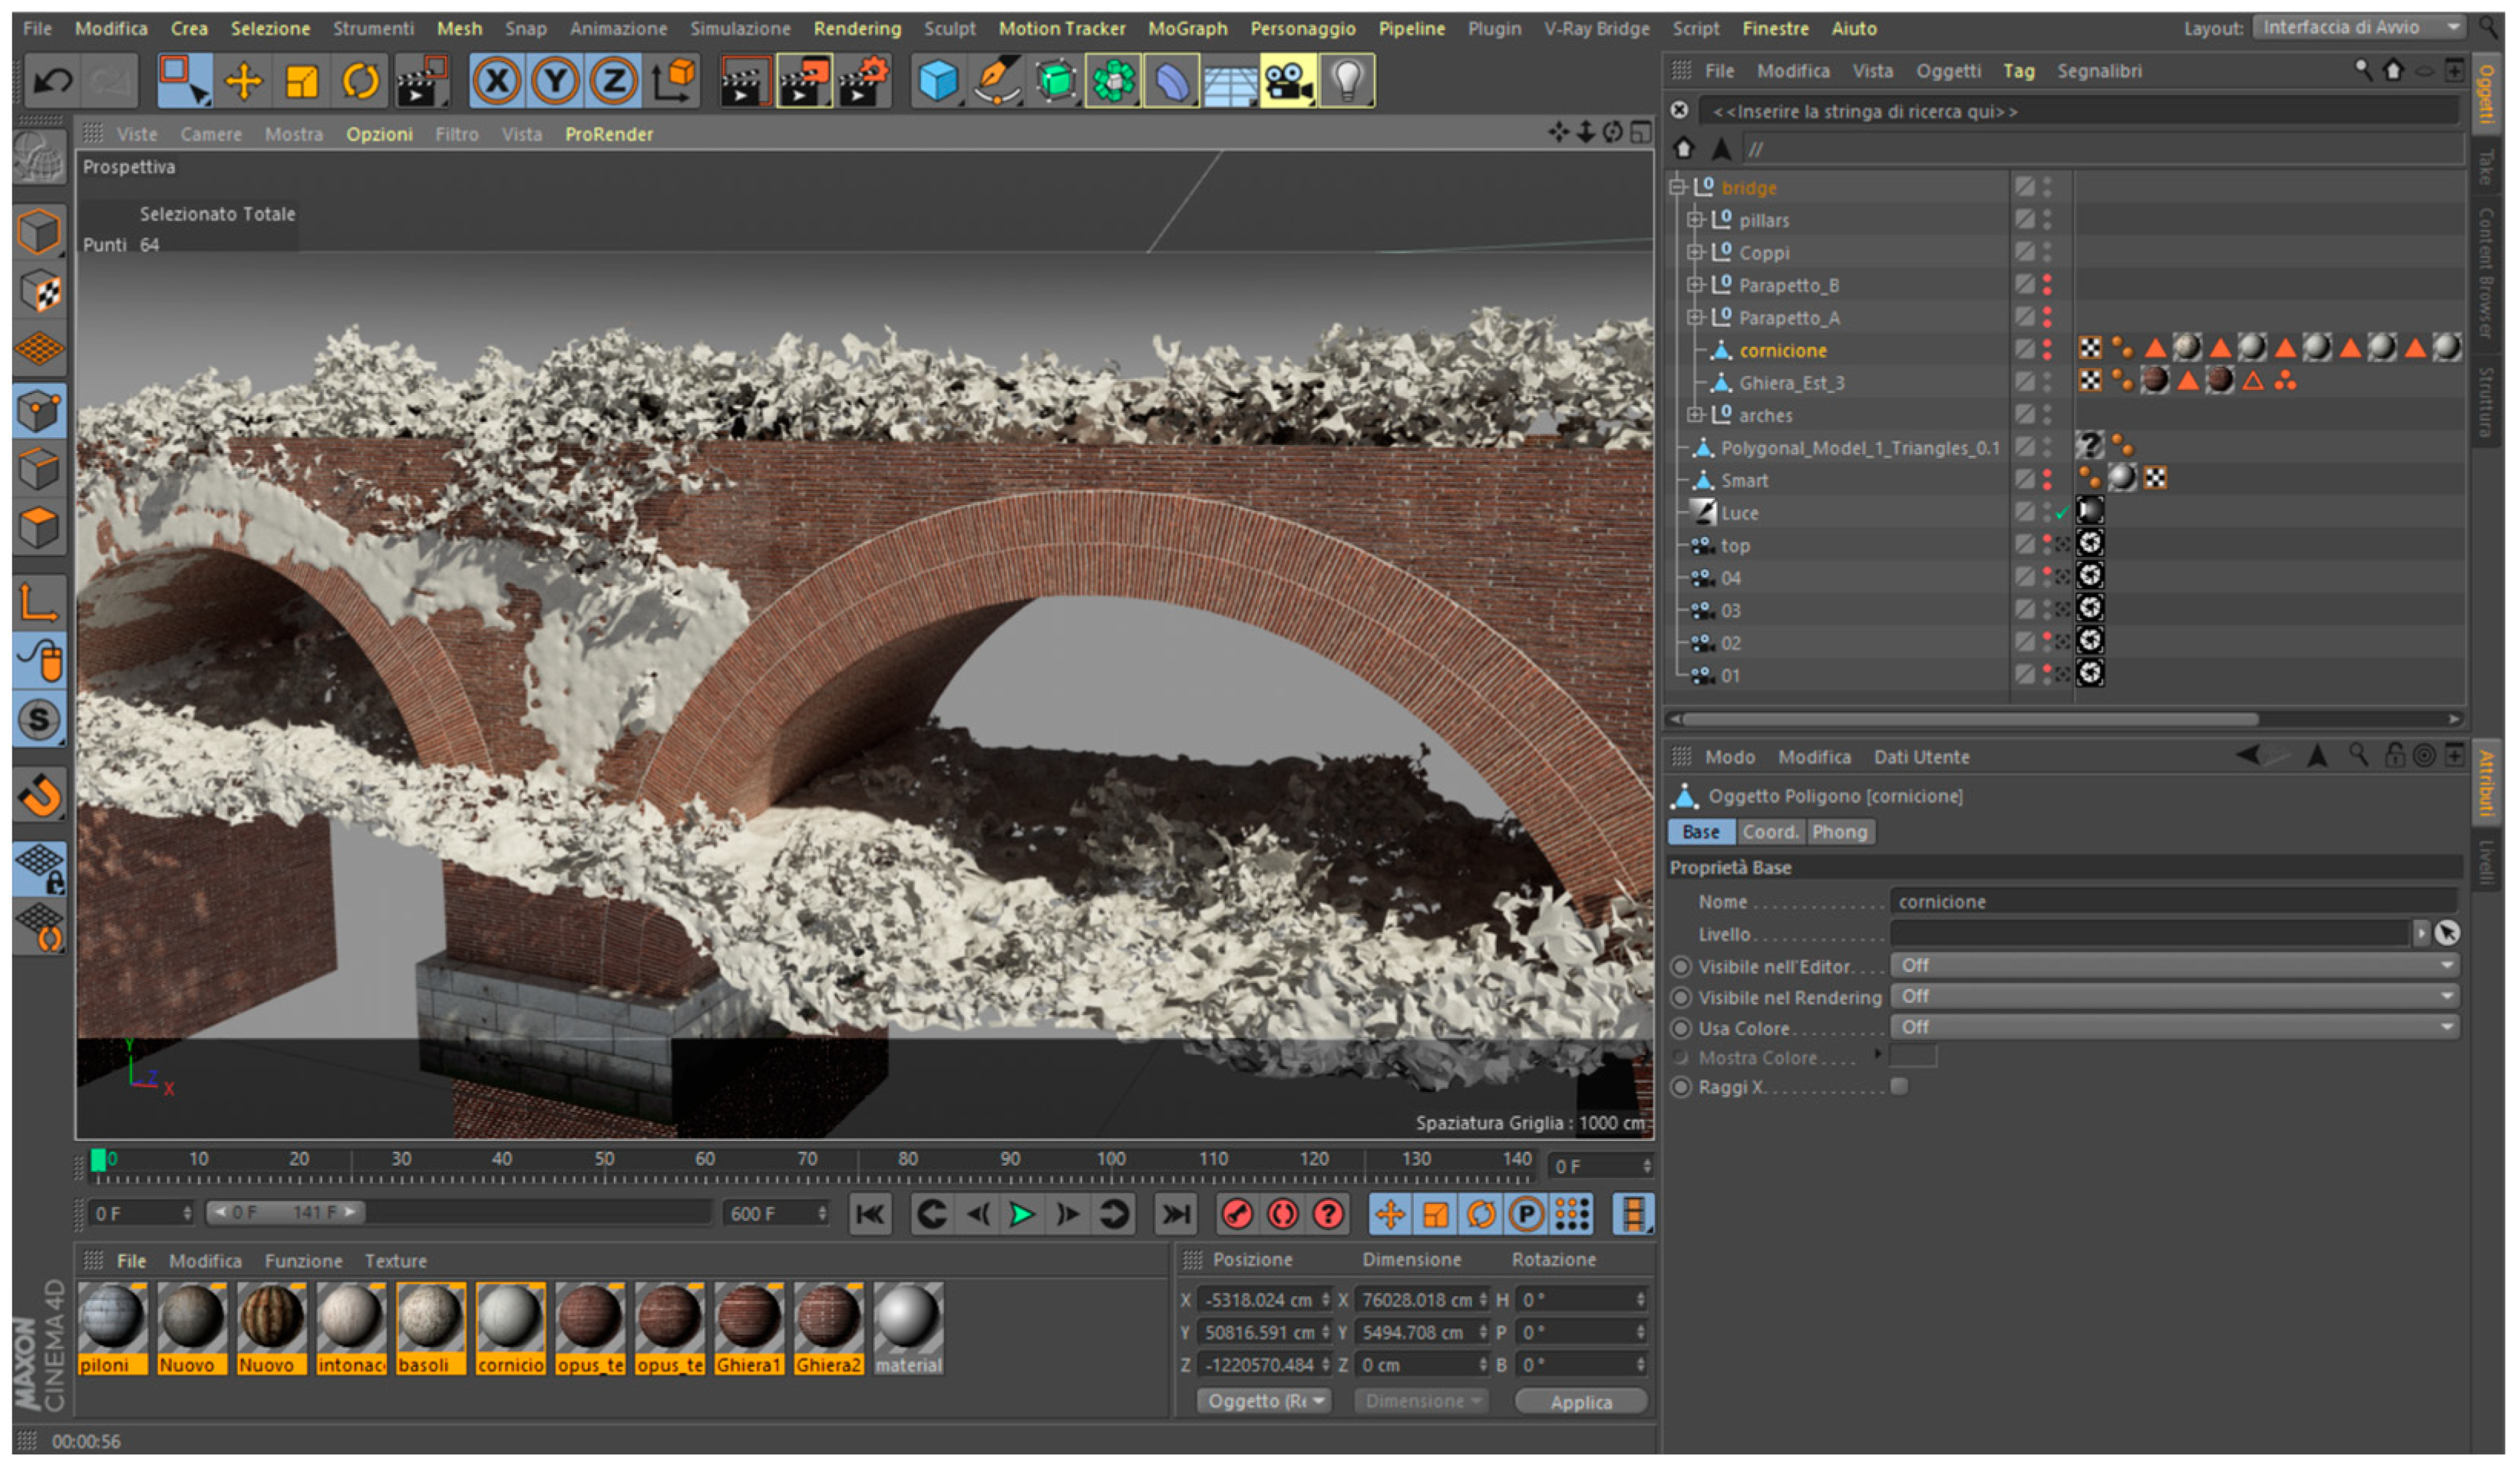2520x1471 pixels.
Task: Open the Layout Interfaccia di Avvio dropdown
Action: click(2359, 28)
